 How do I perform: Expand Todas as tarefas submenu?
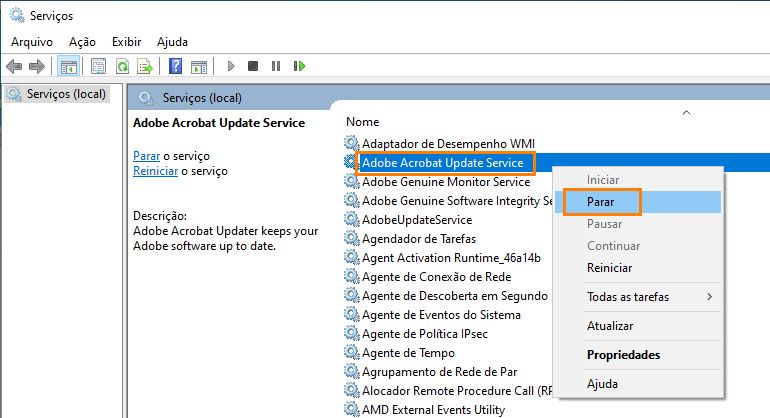point(638,297)
